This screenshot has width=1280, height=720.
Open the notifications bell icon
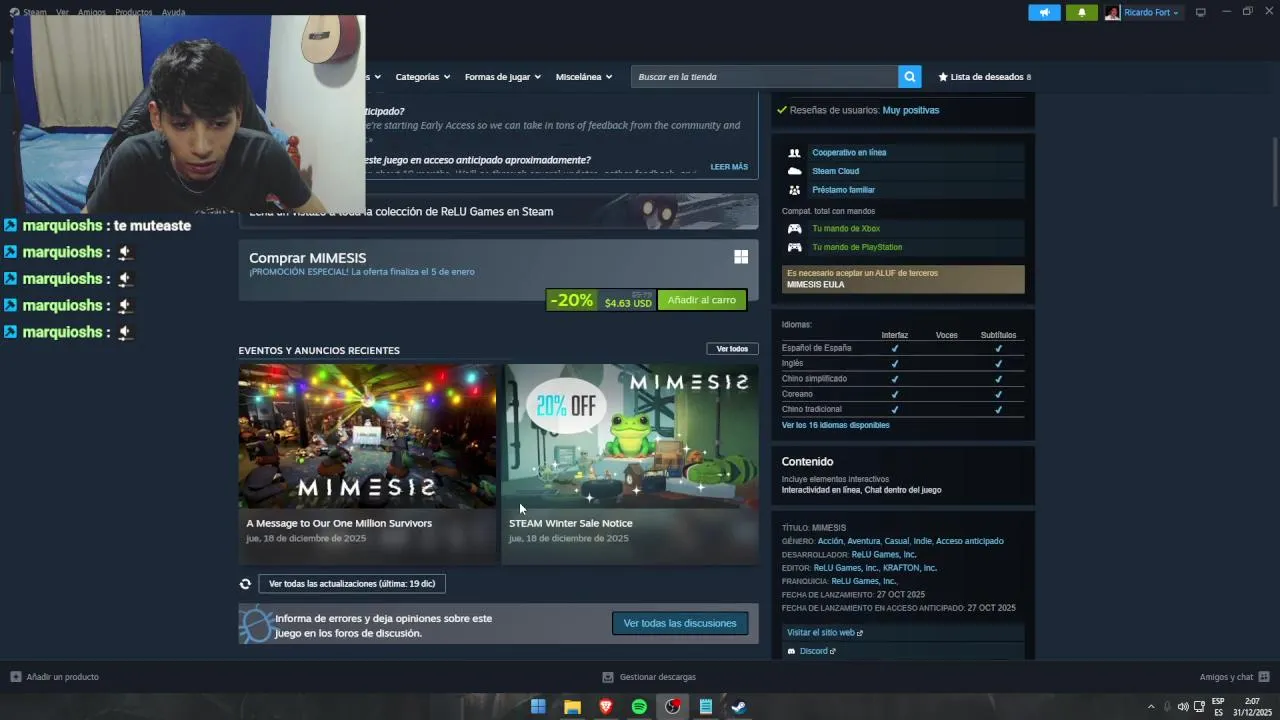click(x=1081, y=13)
